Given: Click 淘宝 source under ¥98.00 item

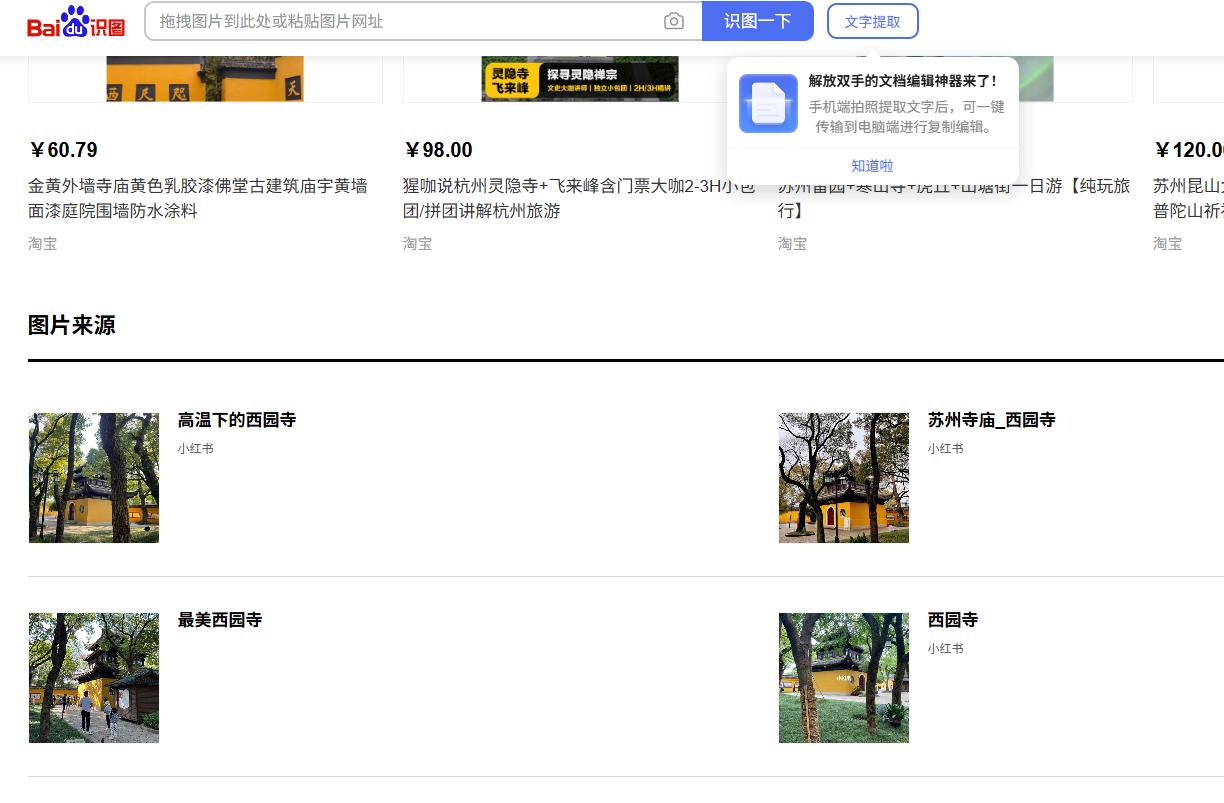Looking at the screenshot, I should point(417,243).
